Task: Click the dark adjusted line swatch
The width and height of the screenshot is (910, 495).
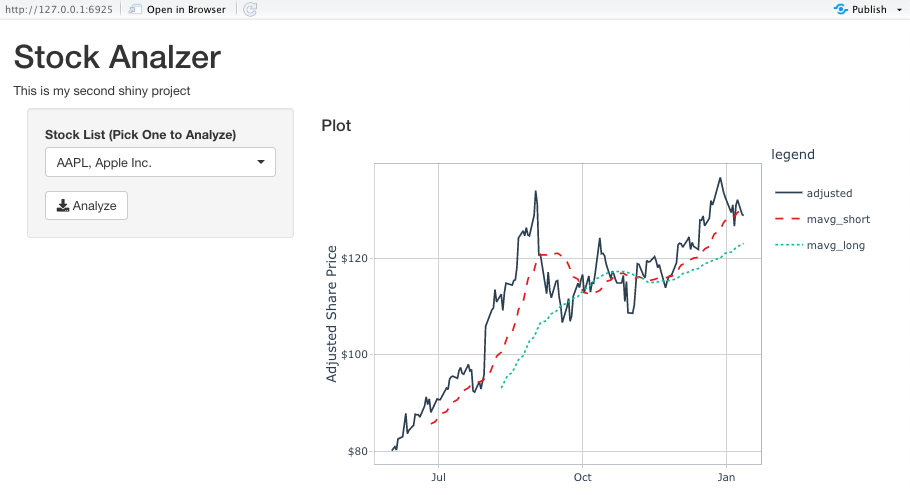Action: (x=789, y=193)
